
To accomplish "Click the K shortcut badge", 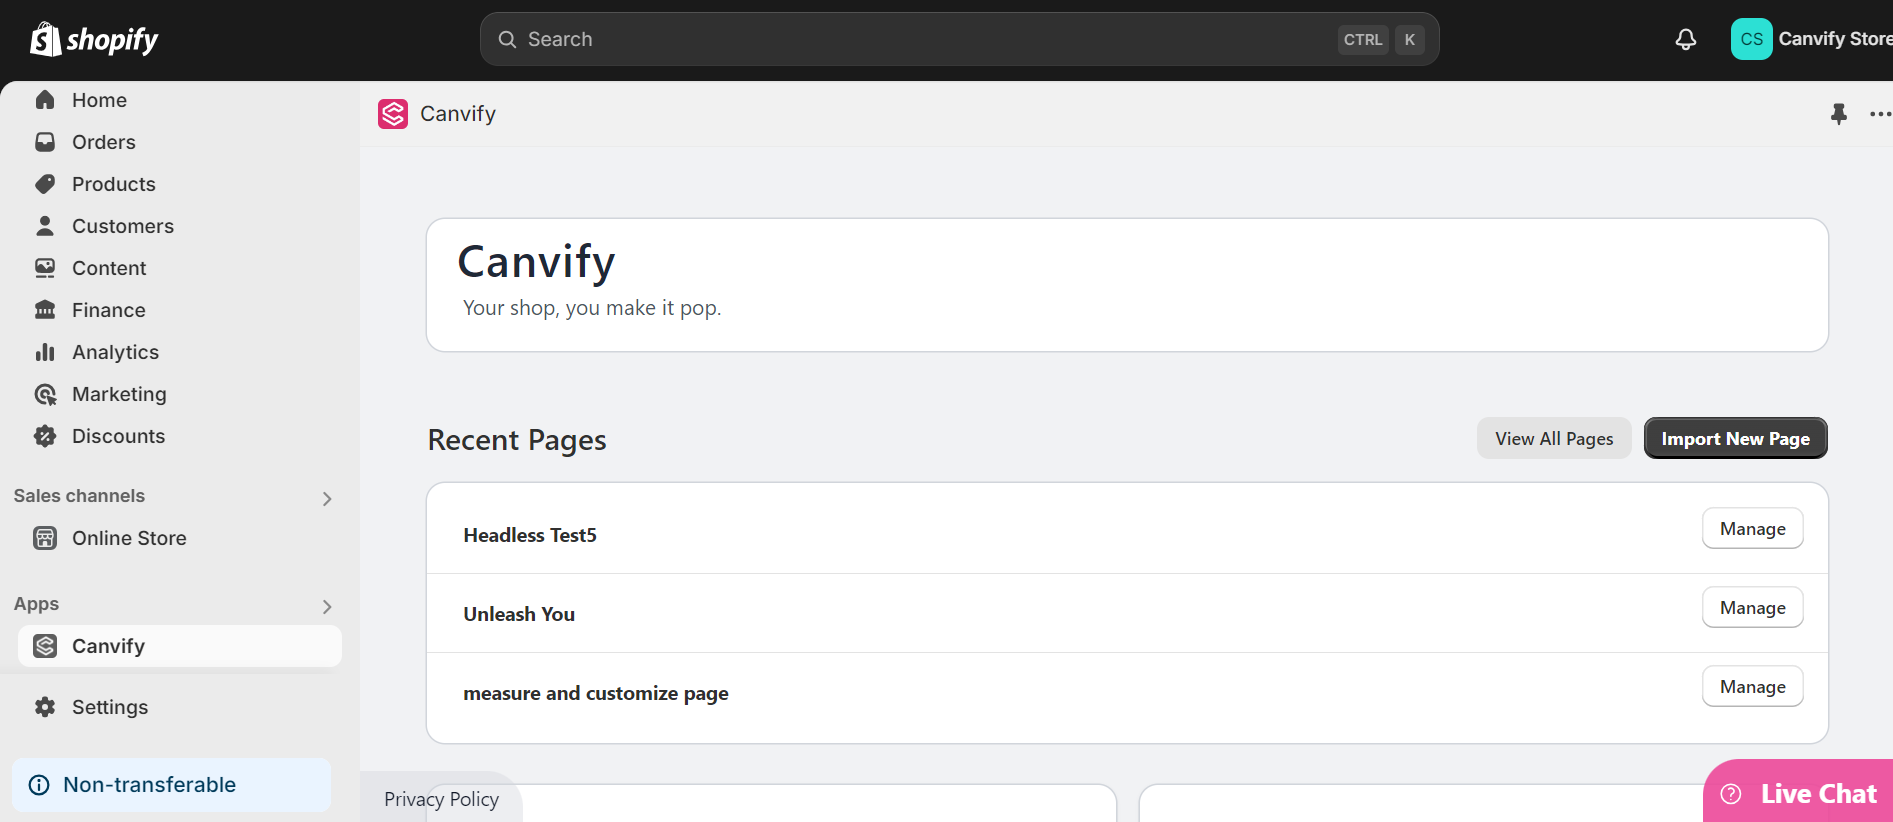I will click(x=1410, y=39).
